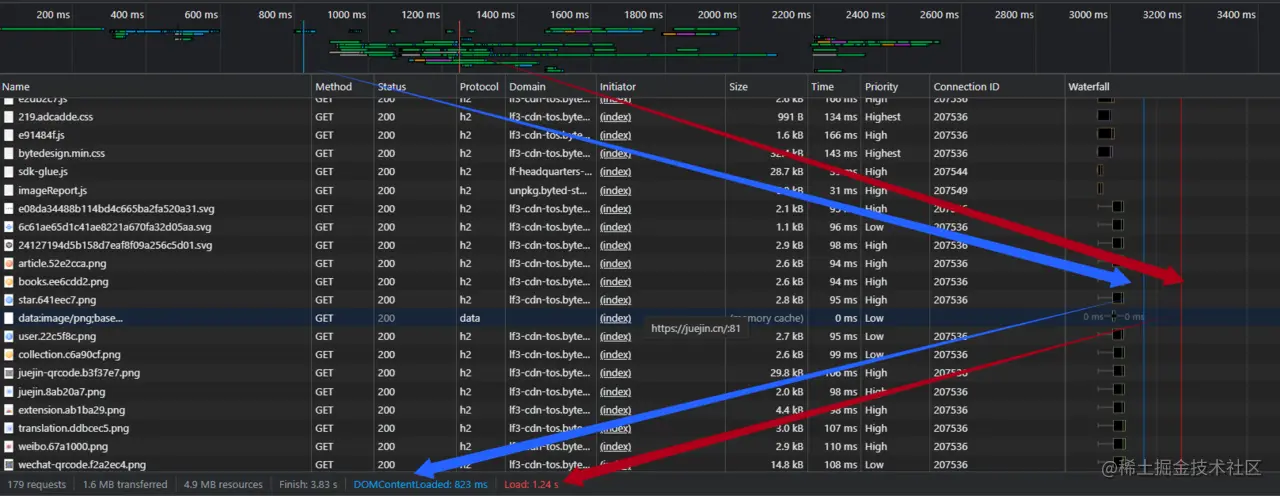Viewport: 1280px width, 496px height.
Task: Click the '207544' connection ID cell
Action: pyautogui.click(x=950, y=172)
